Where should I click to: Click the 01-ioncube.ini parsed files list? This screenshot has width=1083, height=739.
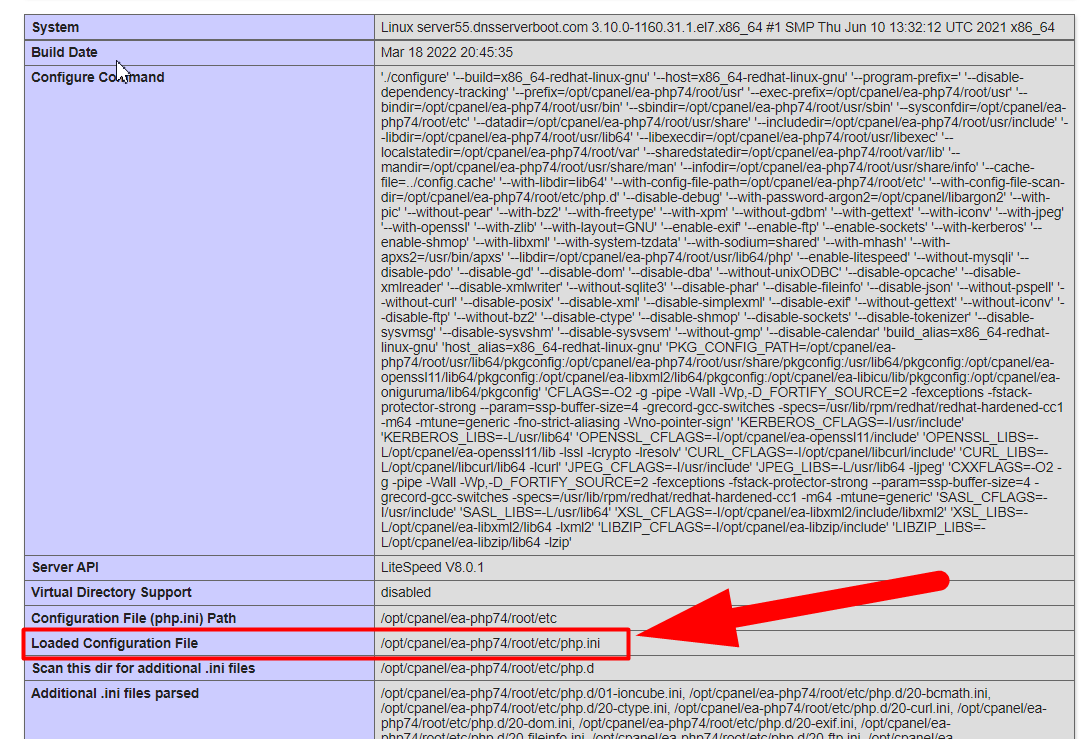[x=713, y=712]
